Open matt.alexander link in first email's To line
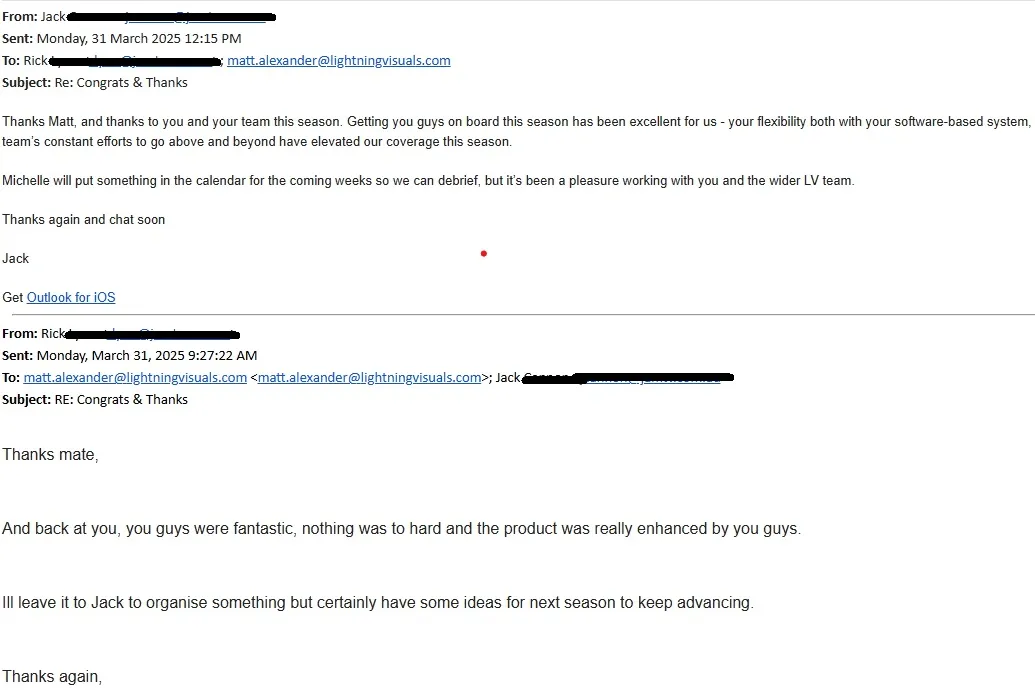This screenshot has width=1035, height=693. click(338, 60)
